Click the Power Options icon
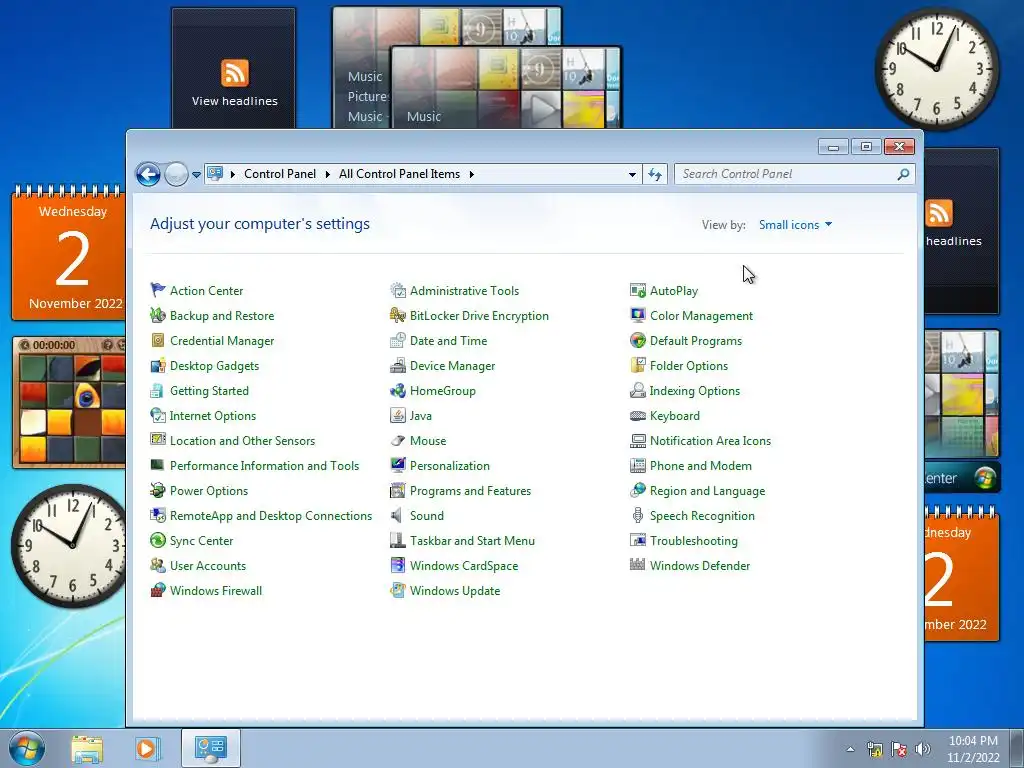 [158, 490]
